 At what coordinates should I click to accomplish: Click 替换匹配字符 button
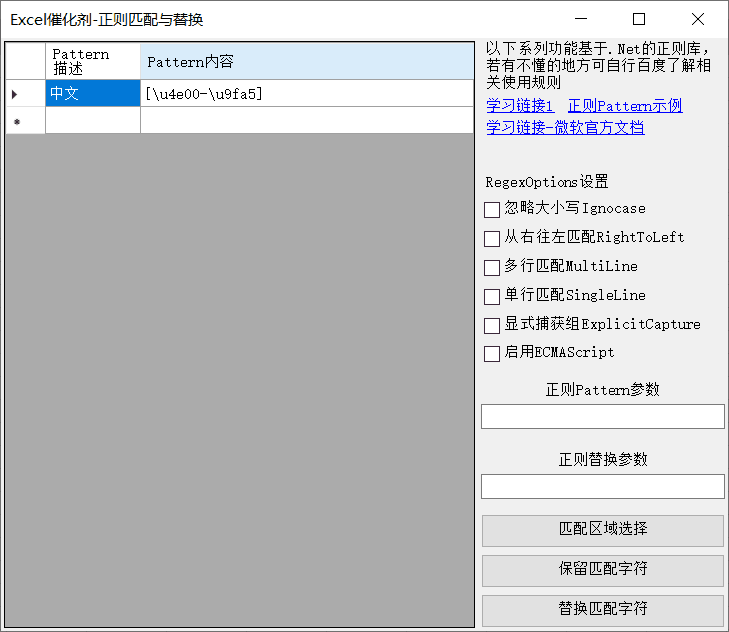point(603,610)
